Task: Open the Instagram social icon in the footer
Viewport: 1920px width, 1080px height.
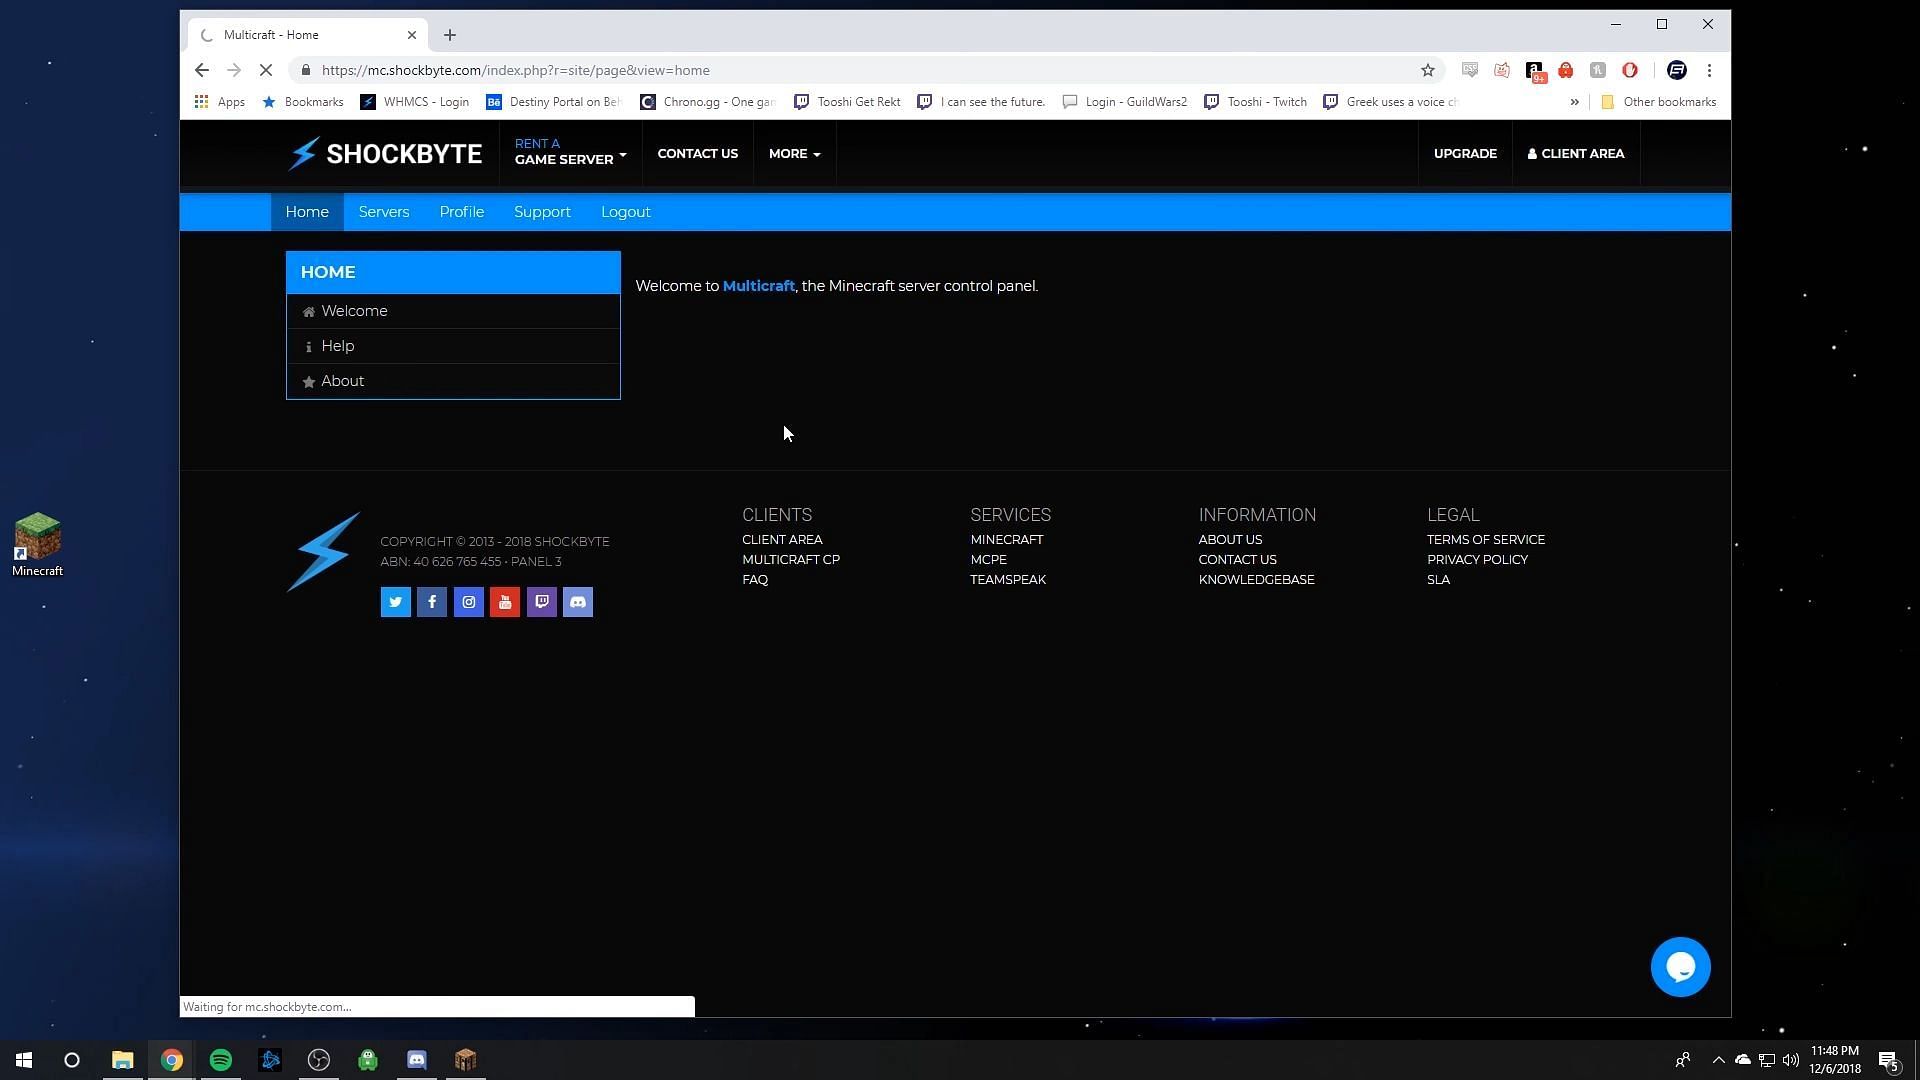Action: 468,602
